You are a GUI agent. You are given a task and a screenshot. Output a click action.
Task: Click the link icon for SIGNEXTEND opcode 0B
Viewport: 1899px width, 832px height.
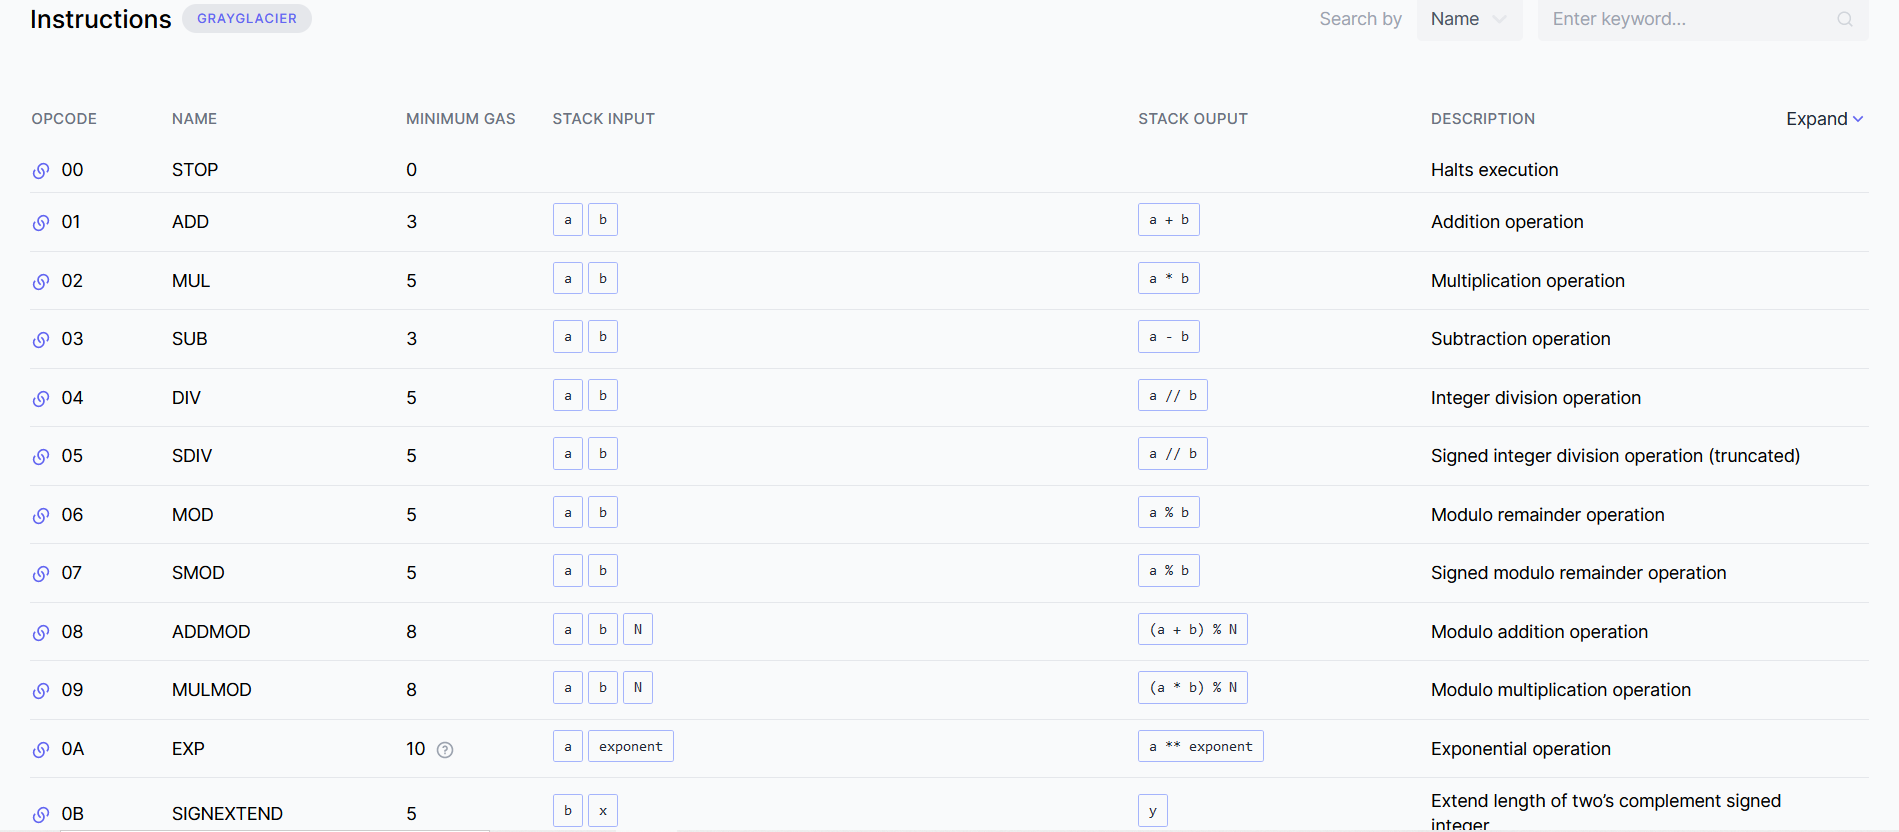click(x=41, y=815)
